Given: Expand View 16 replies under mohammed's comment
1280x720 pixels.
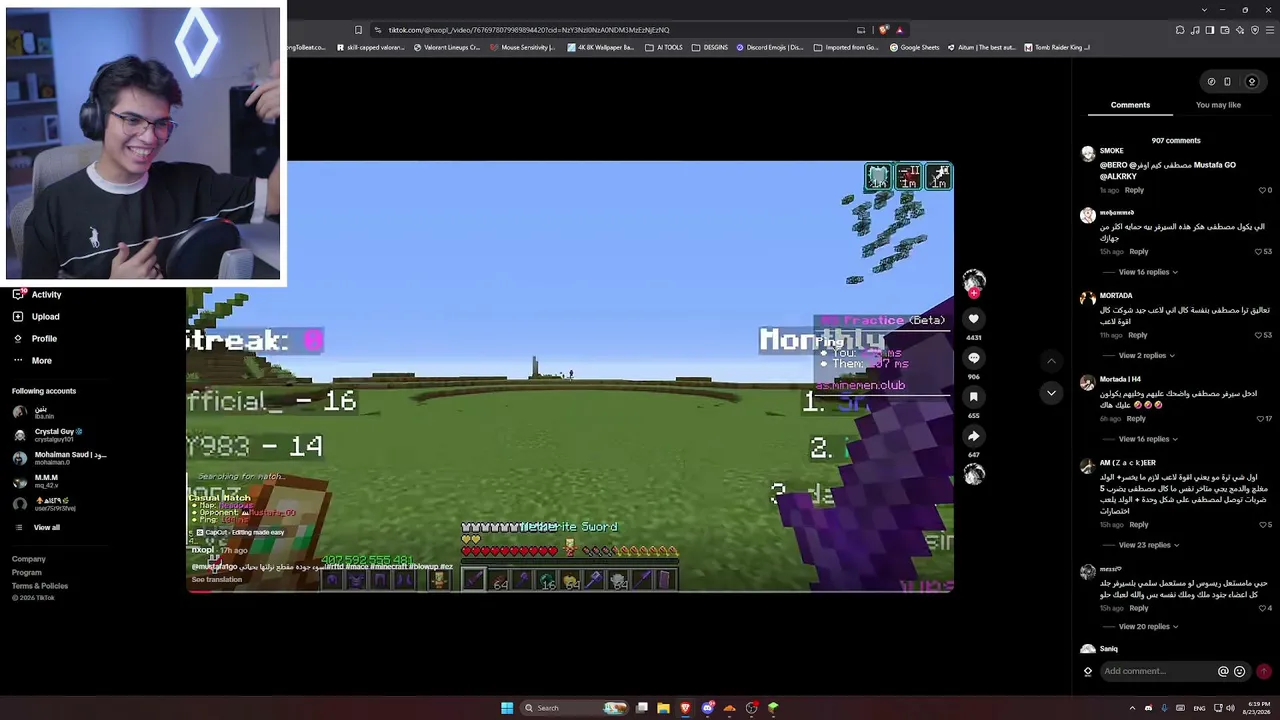Looking at the screenshot, I should point(1148,272).
